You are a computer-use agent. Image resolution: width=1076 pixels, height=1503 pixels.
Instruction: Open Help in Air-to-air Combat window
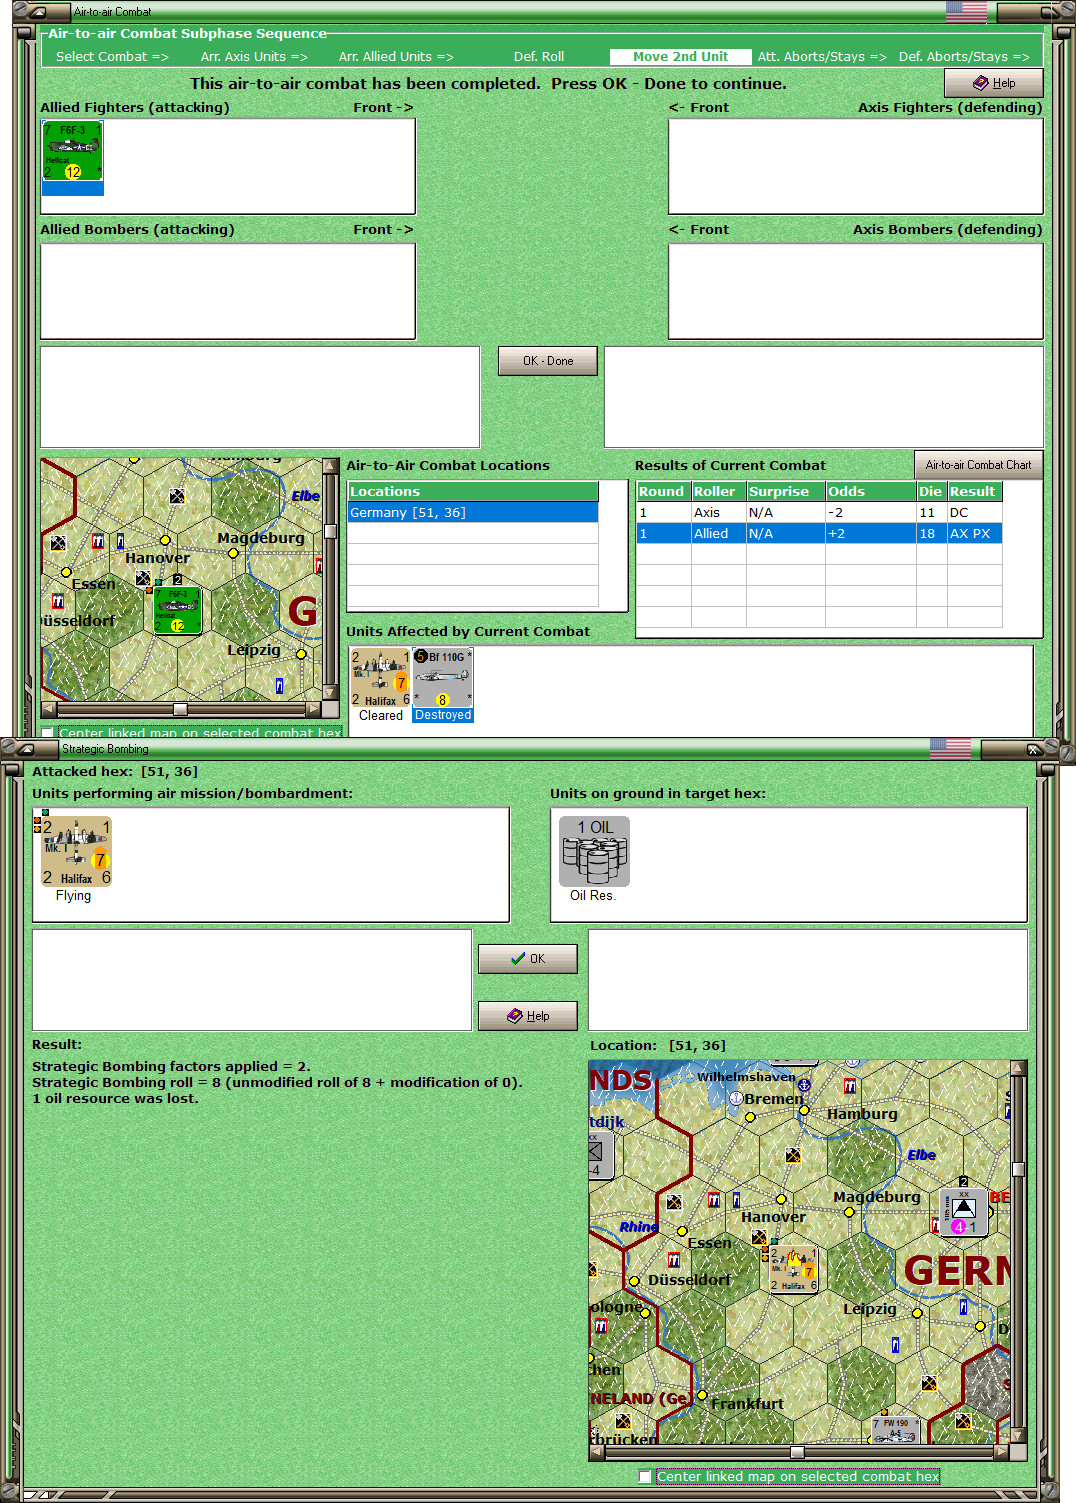pos(994,83)
